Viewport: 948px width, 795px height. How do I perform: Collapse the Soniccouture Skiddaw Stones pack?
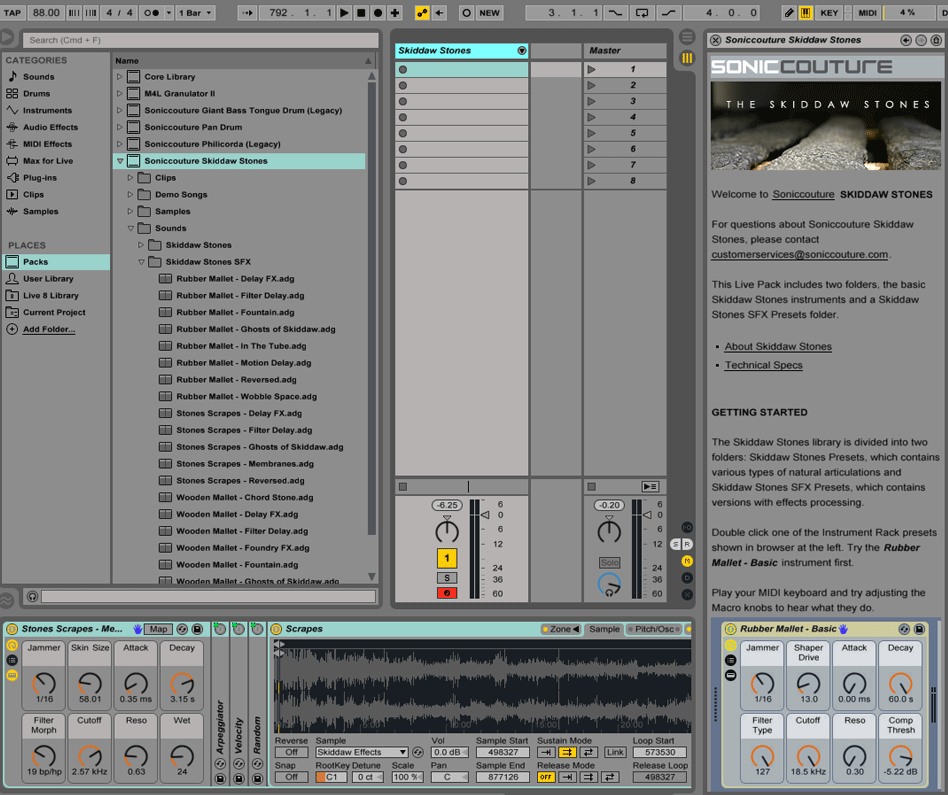120,161
